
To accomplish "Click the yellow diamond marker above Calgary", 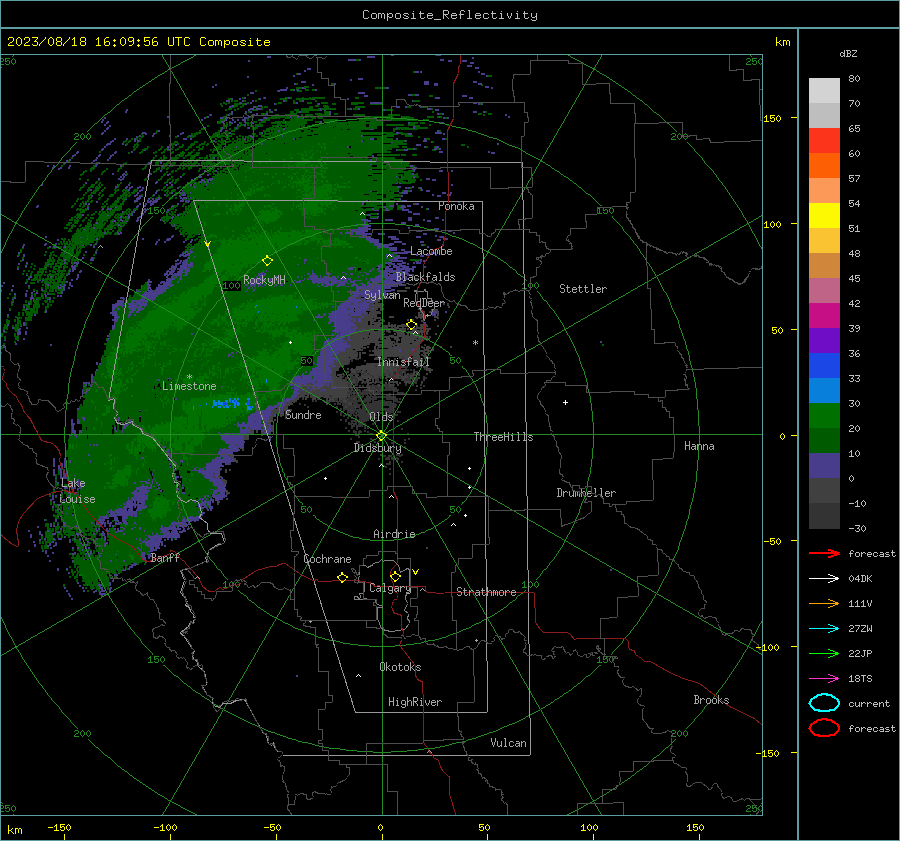I will (x=395, y=576).
